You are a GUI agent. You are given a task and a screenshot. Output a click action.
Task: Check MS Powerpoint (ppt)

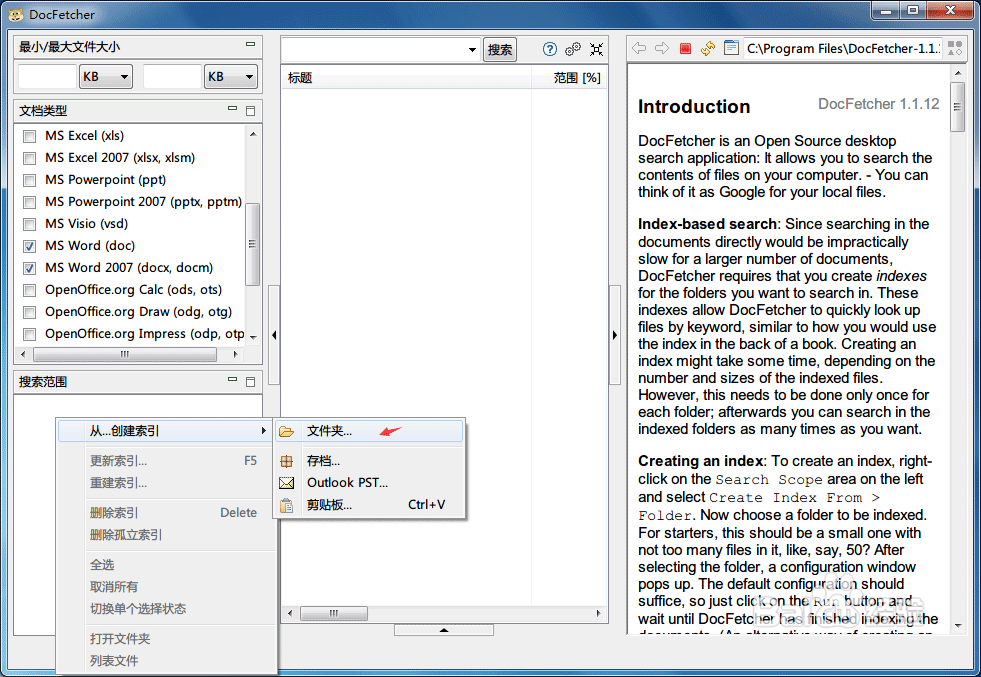(29, 180)
